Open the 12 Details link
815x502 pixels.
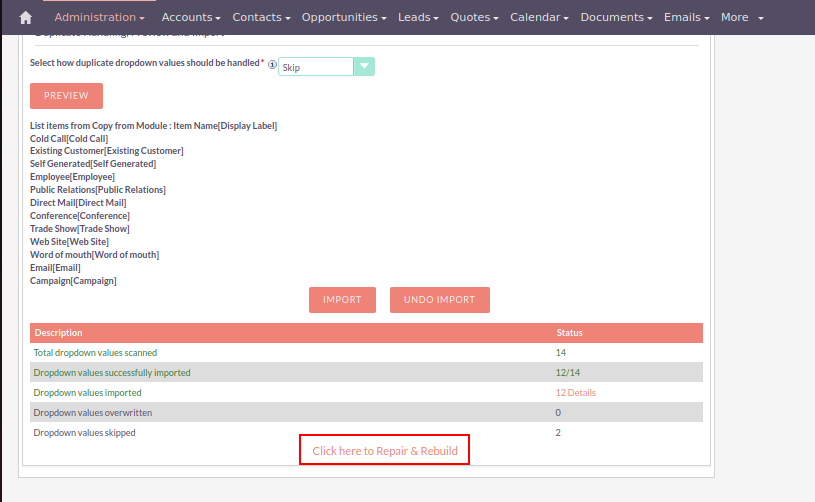[575, 393]
